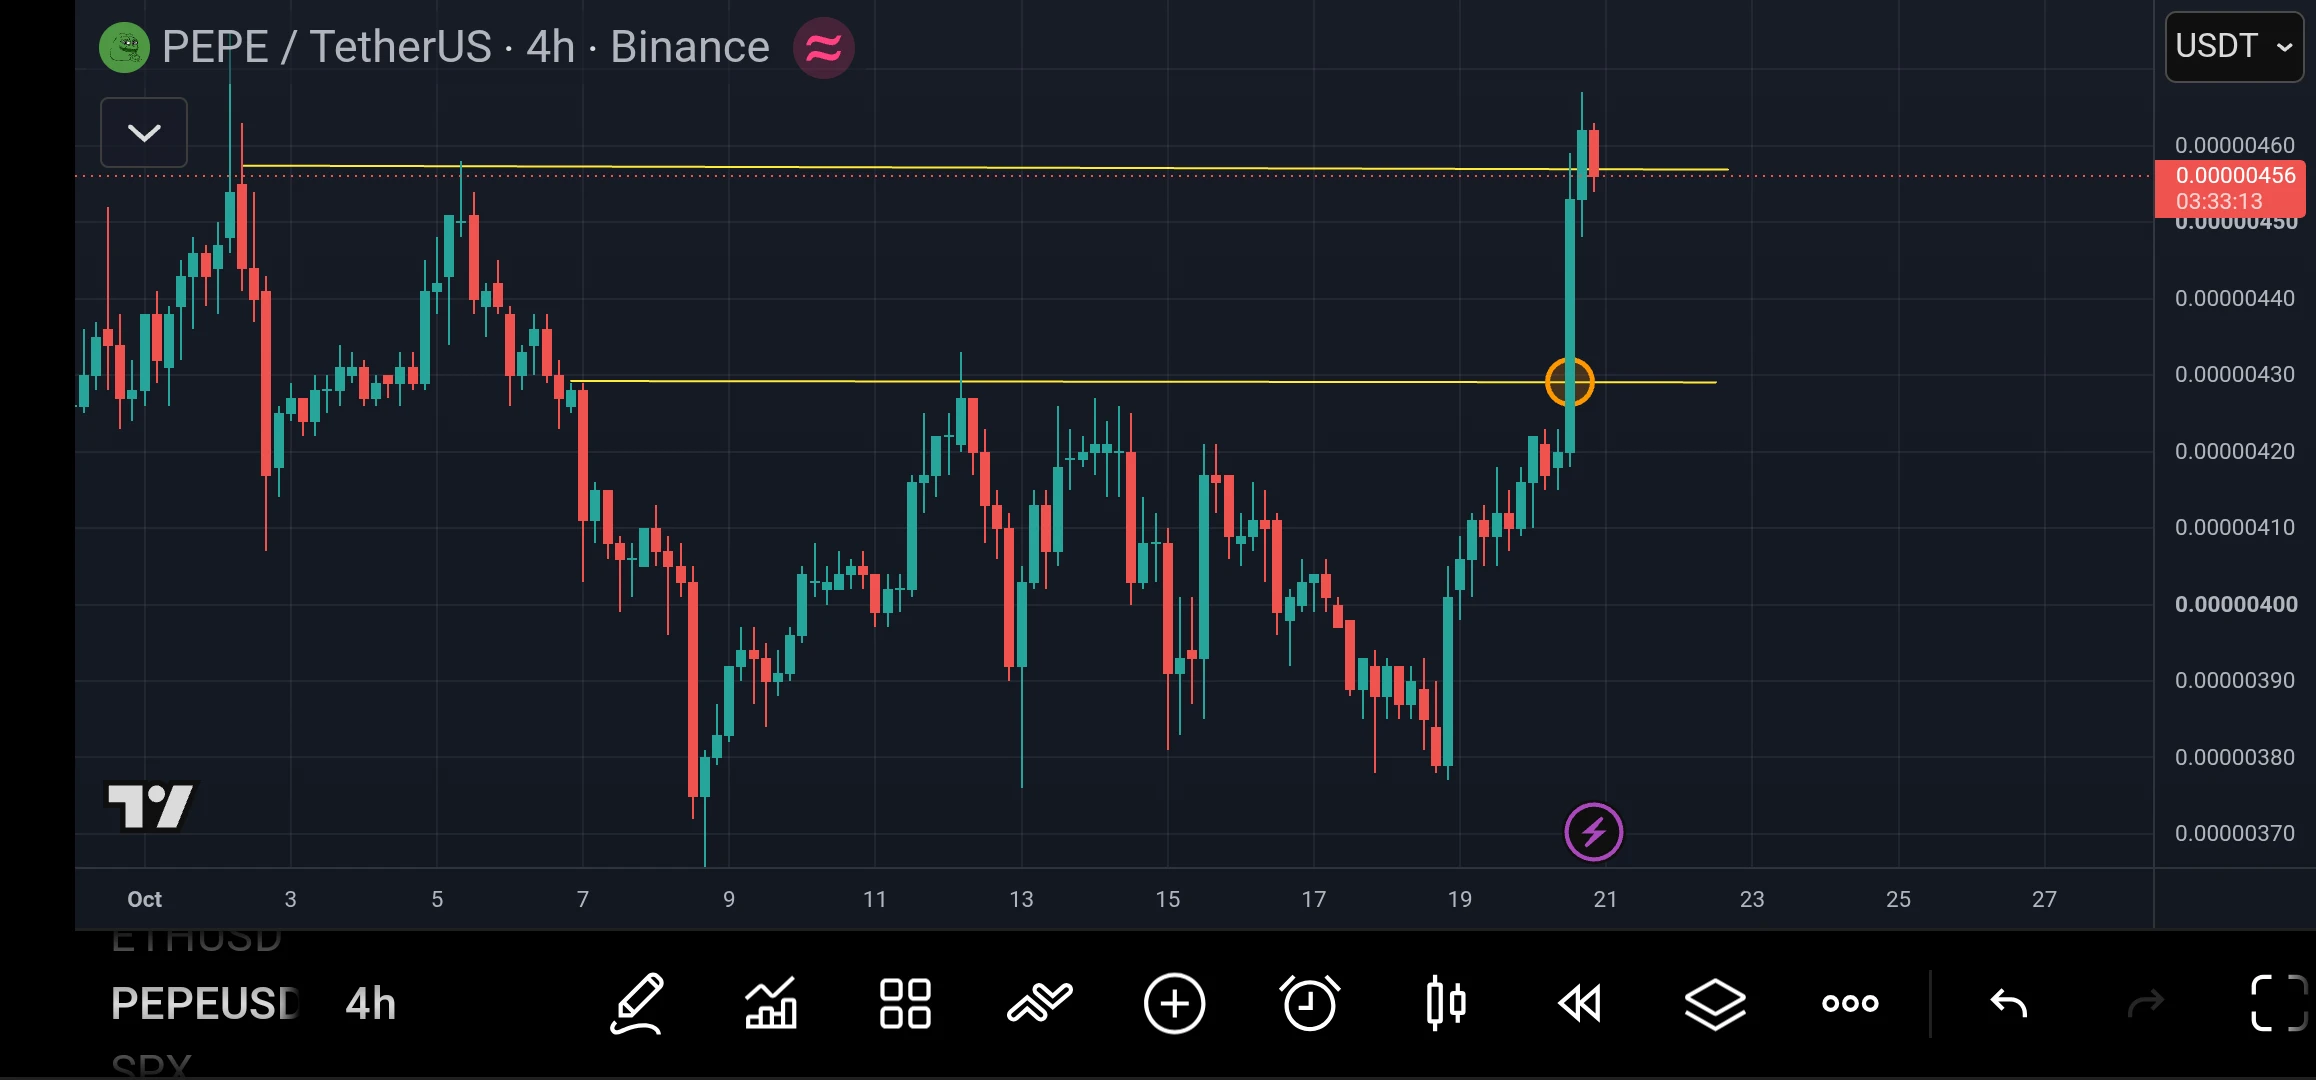Image resolution: width=2316 pixels, height=1080 pixels.
Task: Tap the 27 date on time axis
Action: (2044, 899)
